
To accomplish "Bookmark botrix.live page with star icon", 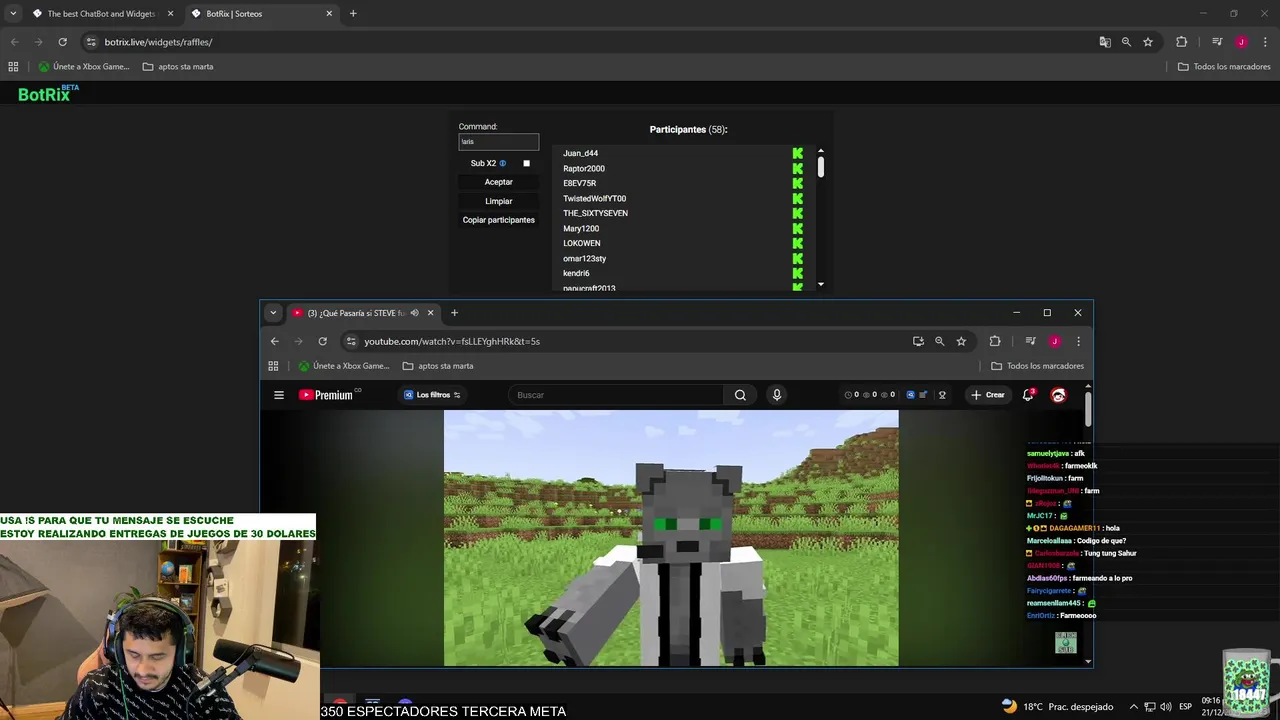I will tap(1148, 42).
